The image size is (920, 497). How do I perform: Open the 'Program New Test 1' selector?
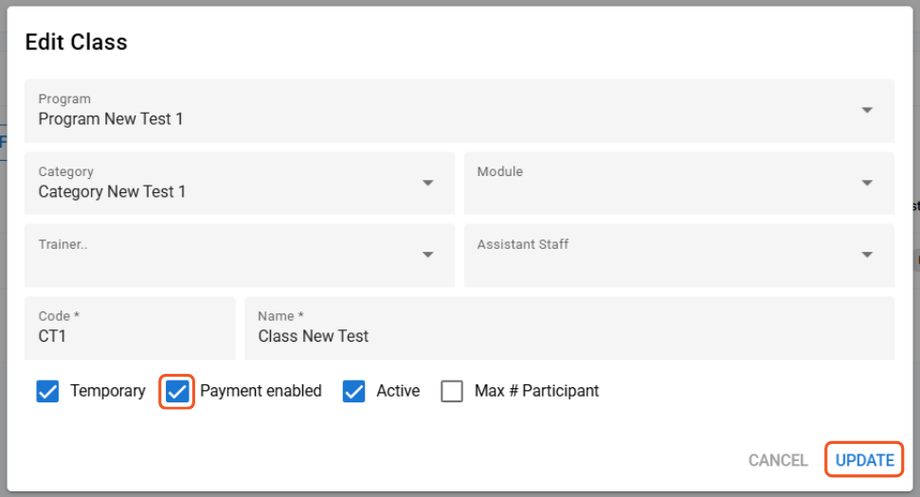(440, 118)
